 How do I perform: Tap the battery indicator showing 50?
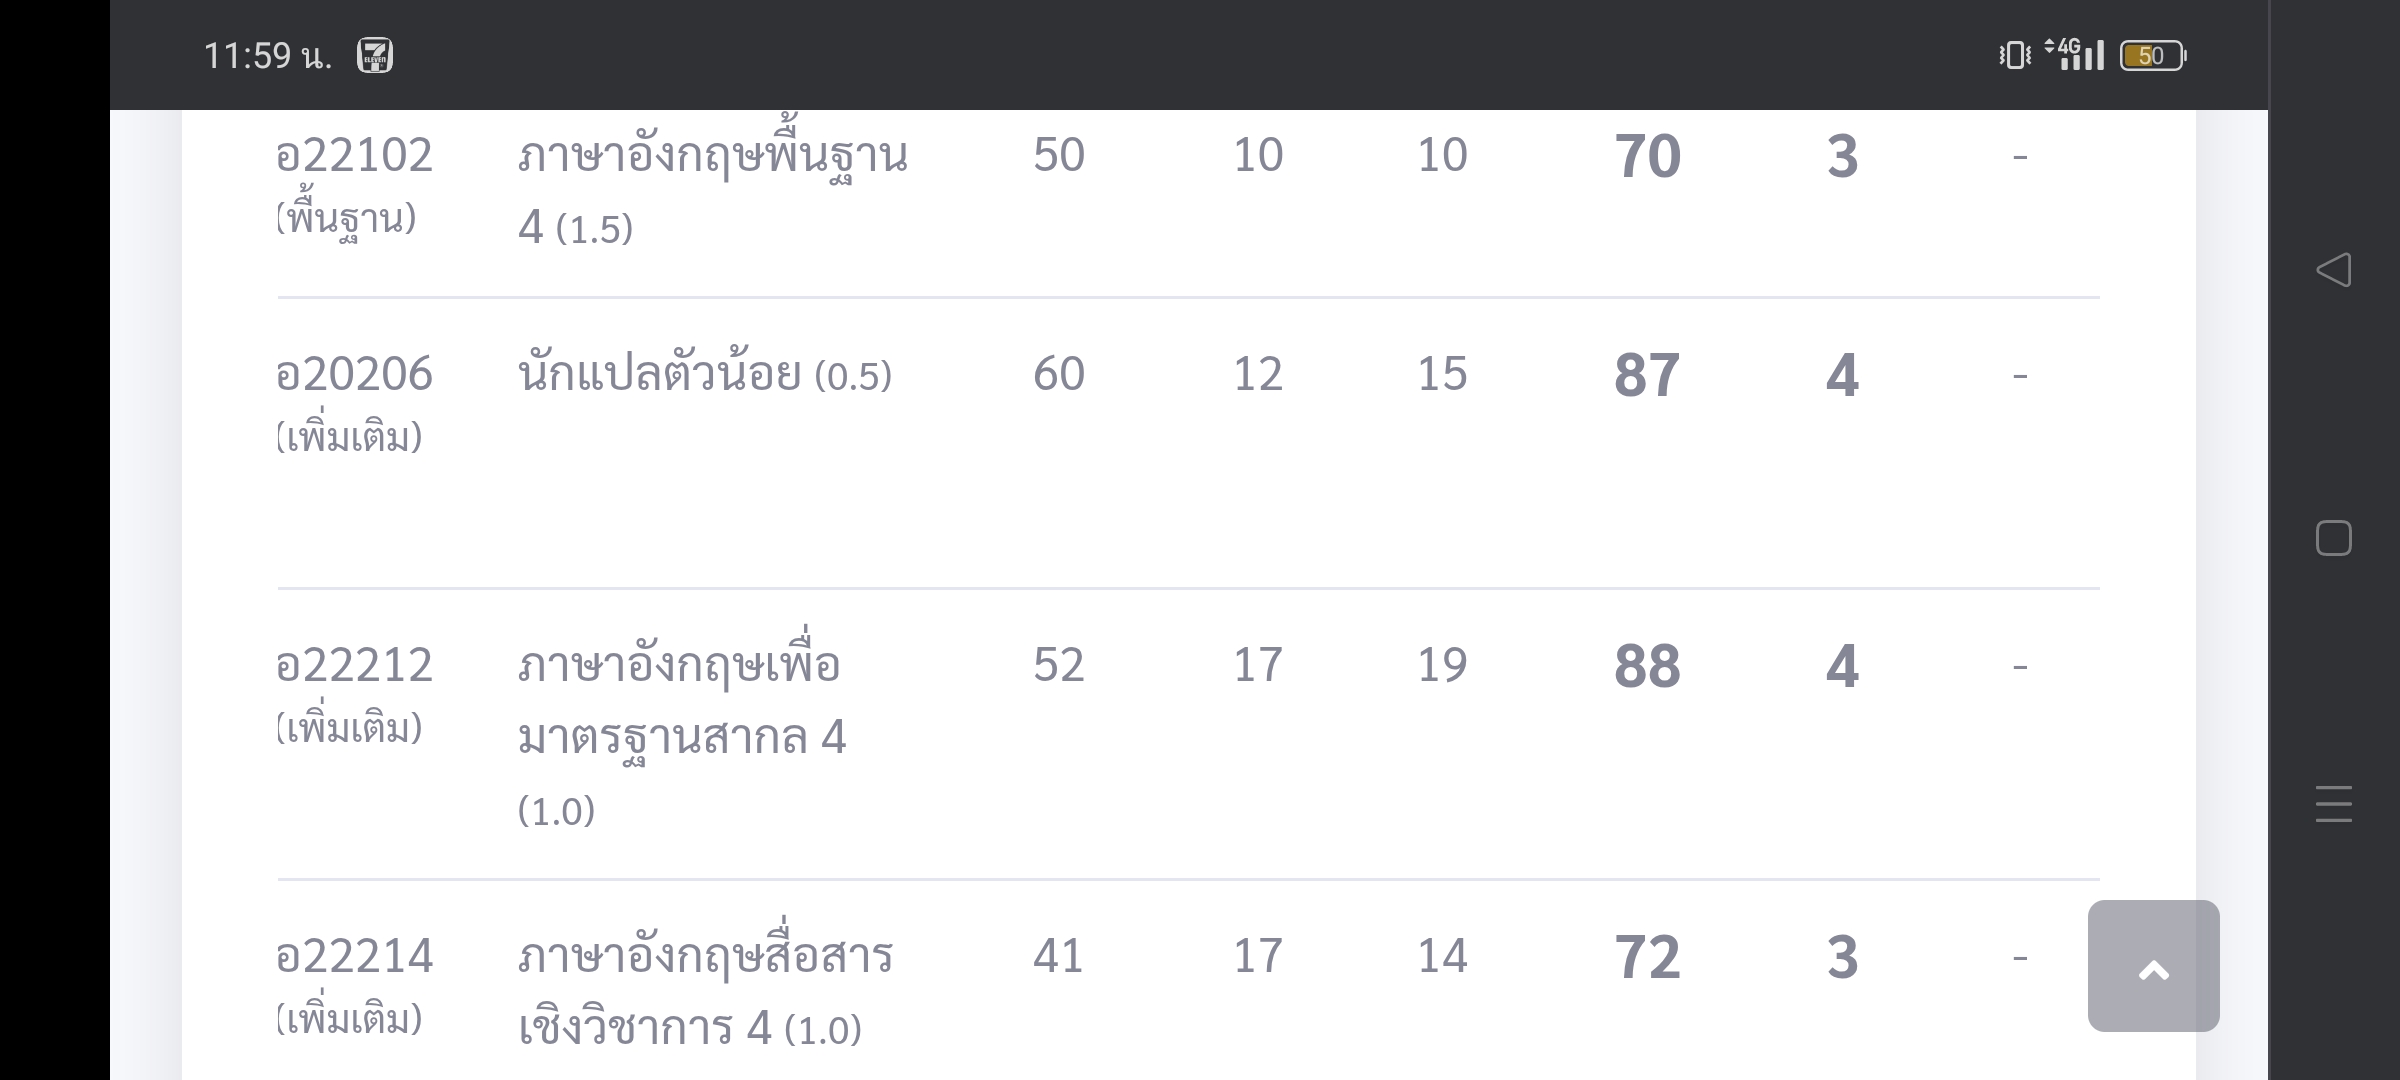pyautogui.click(x=2153, y=55)
